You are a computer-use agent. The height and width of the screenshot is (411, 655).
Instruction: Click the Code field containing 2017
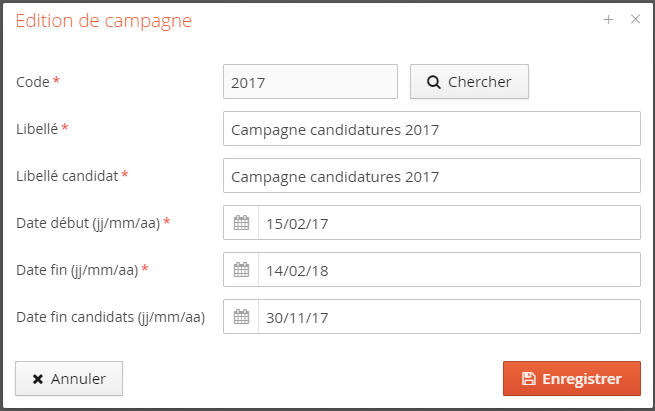pyautogui.click(x=310, y=82)
